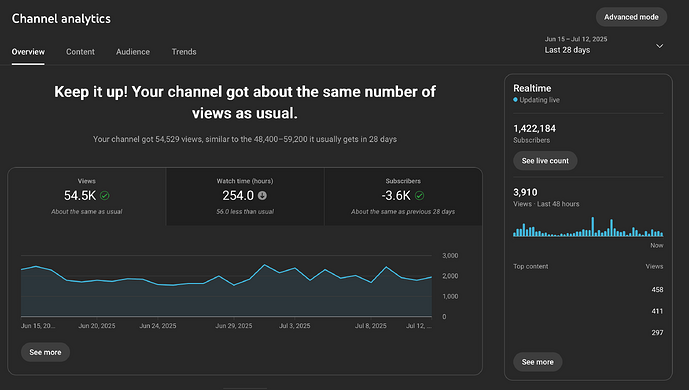Screen dimensions: 689x390
Task: Click the Jul 8, 2025 axis label
Action: (370, 326)
